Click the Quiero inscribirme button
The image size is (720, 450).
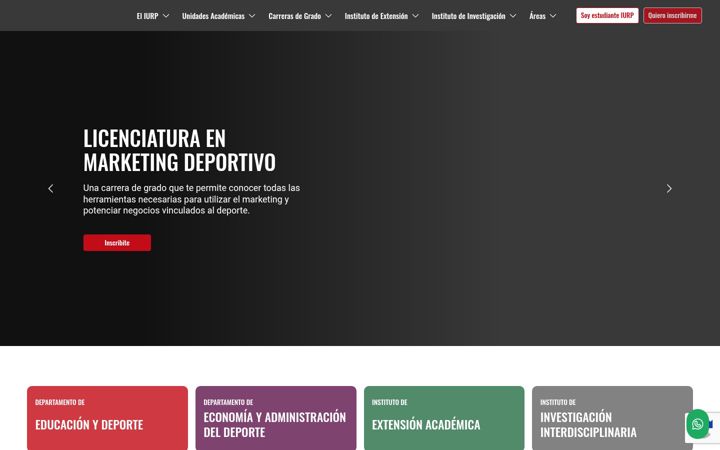[x=672, y=15]
